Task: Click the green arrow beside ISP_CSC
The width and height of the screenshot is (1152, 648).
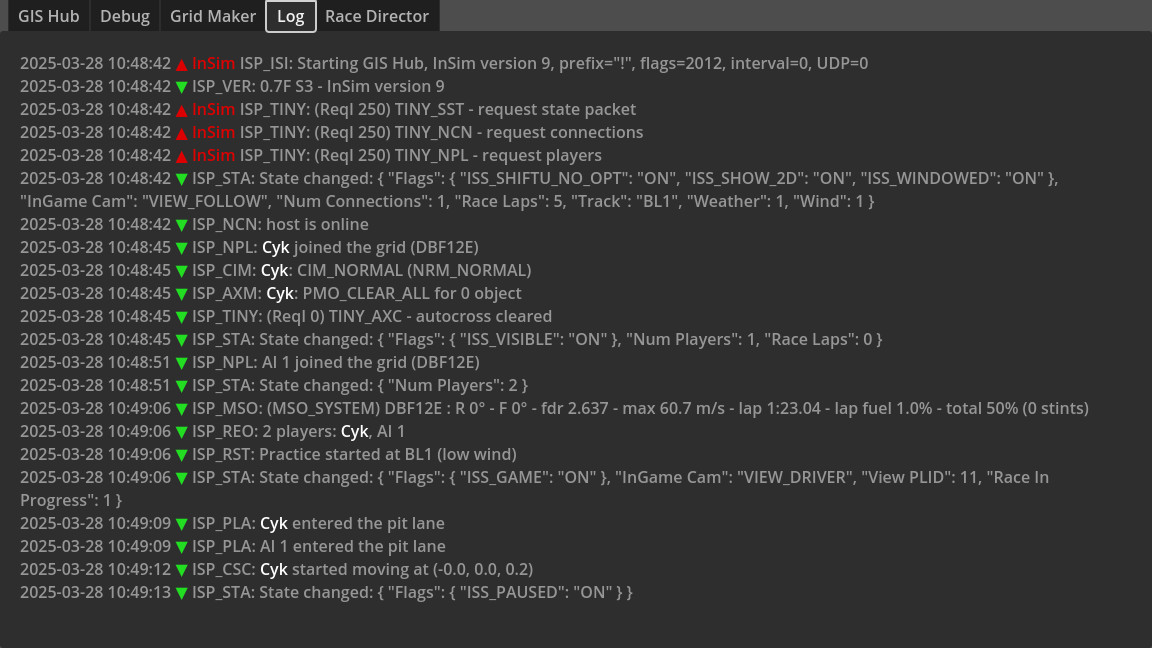Action: pos(182,570)
